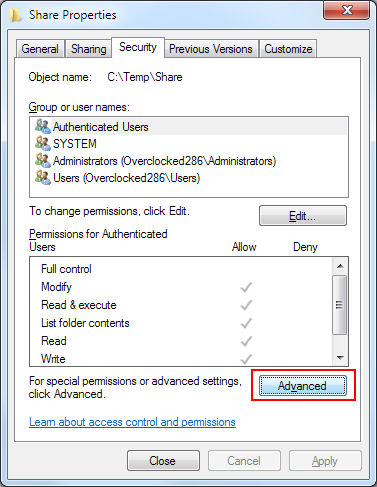
Task: Click the Deny column header
Action: click(305, 247)
